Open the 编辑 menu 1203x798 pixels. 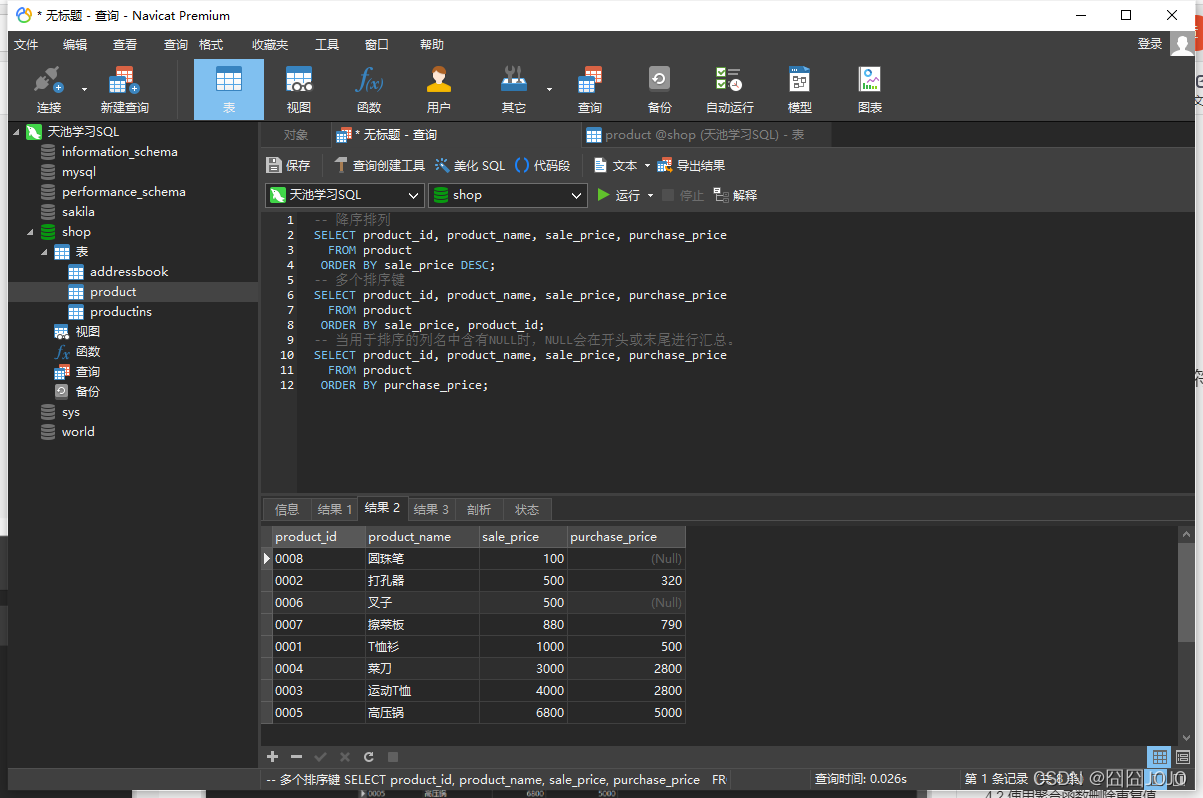point(75,44)
